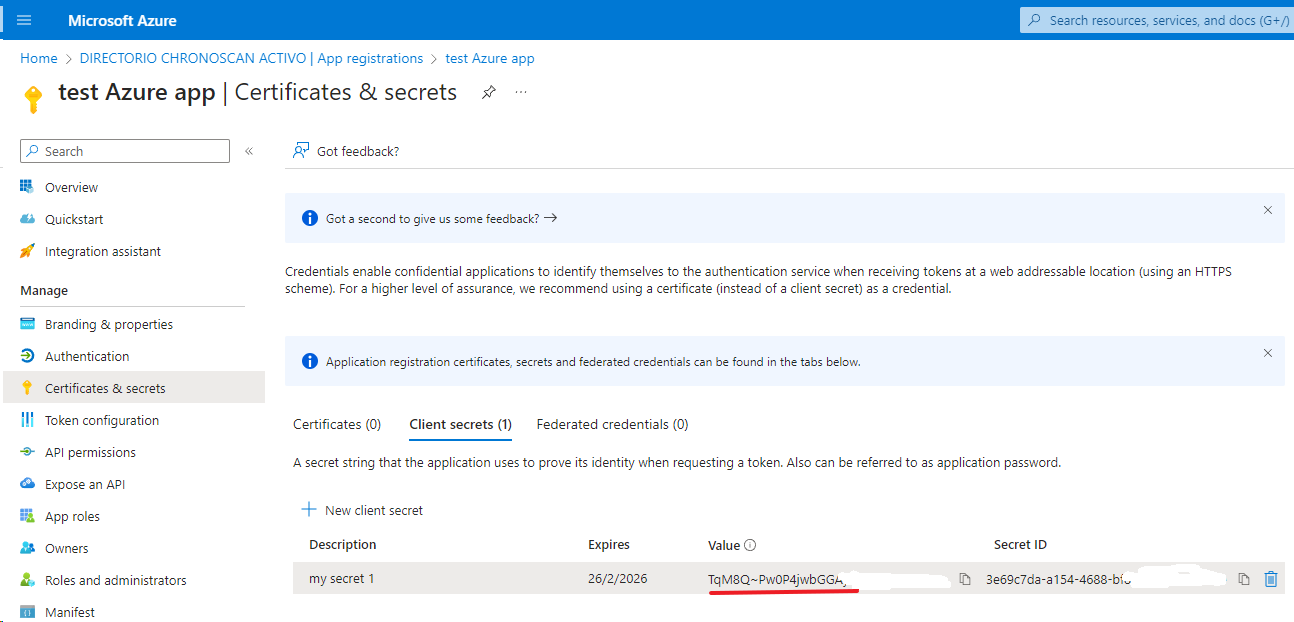Open API permissions in sidebar
Image resolution: width=1294 pixels, height=622 pixels.
point(90,452)
